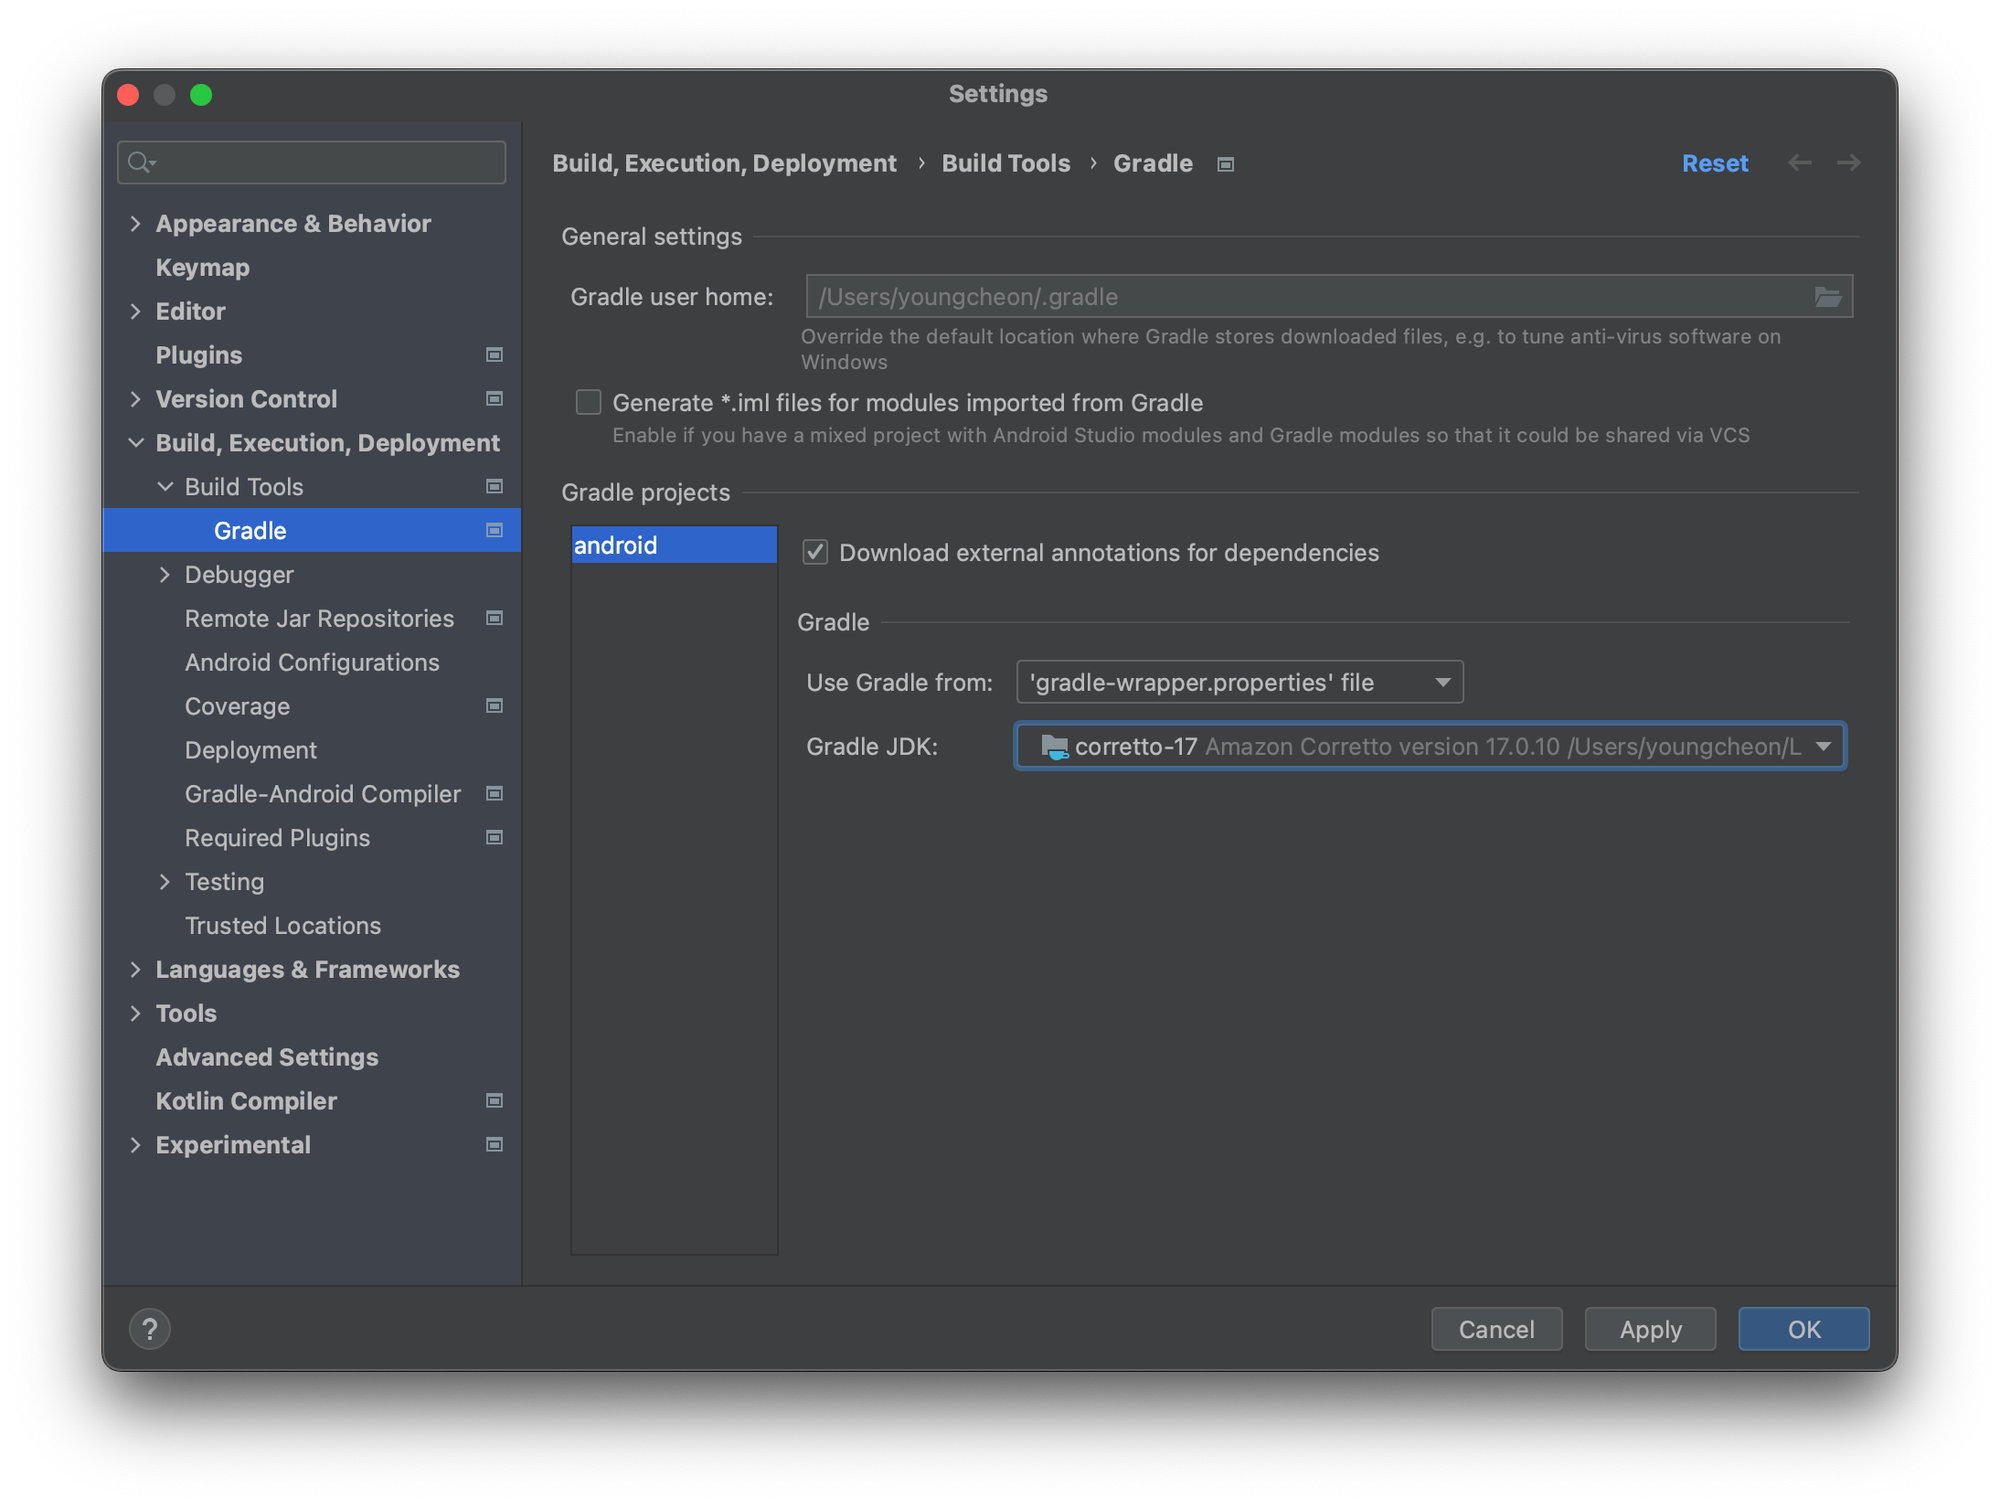Screen dimensions: 2000x1506
Task: Click the search magnifier icon in settings
Action: (x=140, y=162)
